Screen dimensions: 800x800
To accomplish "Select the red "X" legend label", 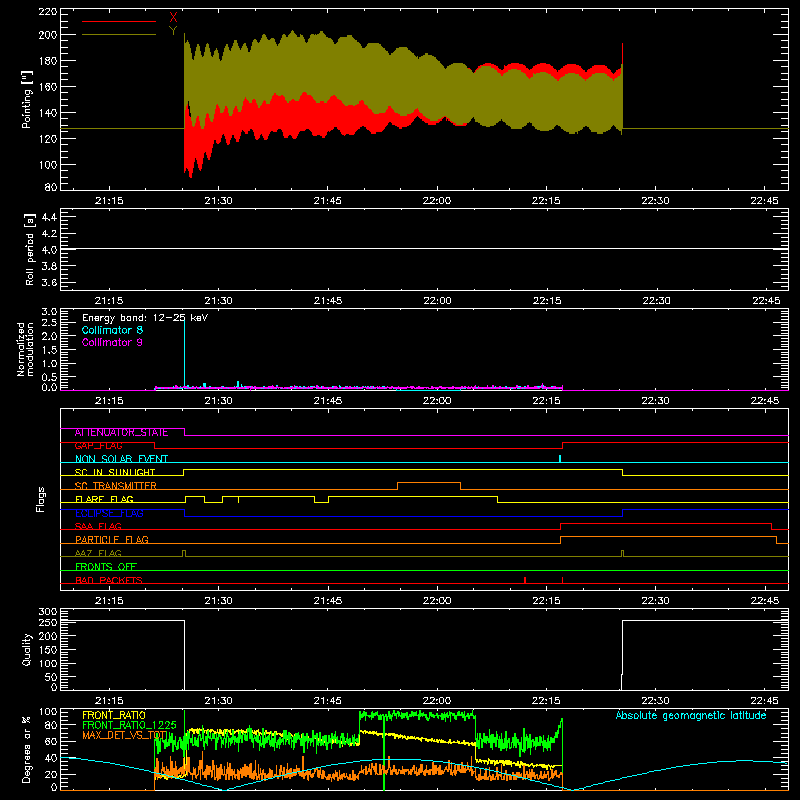I will [173, 17].
